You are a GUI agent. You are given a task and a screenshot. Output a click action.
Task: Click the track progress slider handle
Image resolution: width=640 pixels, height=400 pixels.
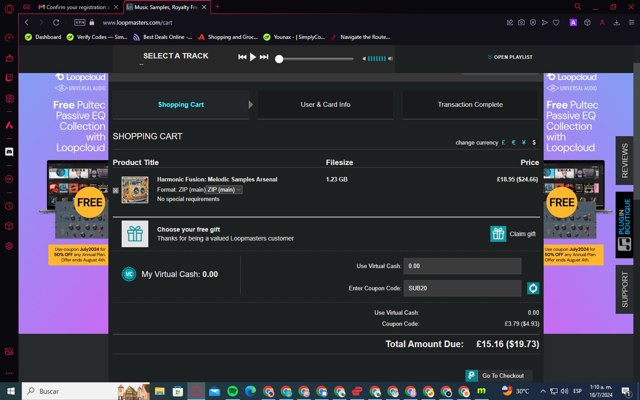[x=279, y=59]
